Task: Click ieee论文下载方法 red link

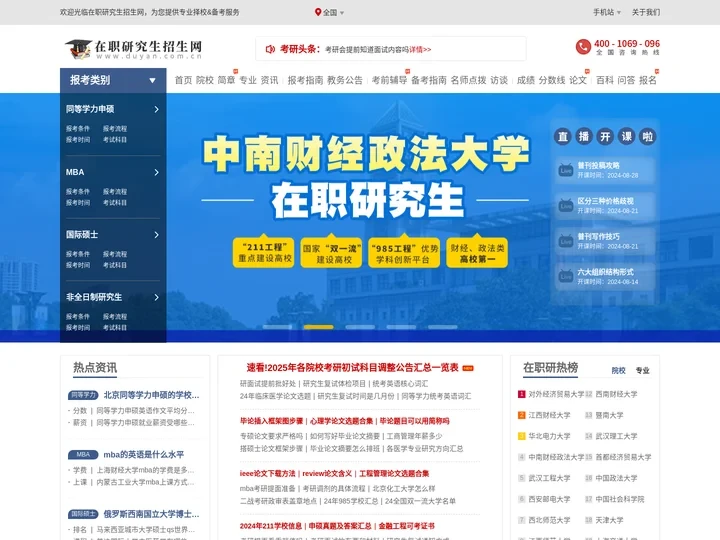Action: (x=267, y=473)
